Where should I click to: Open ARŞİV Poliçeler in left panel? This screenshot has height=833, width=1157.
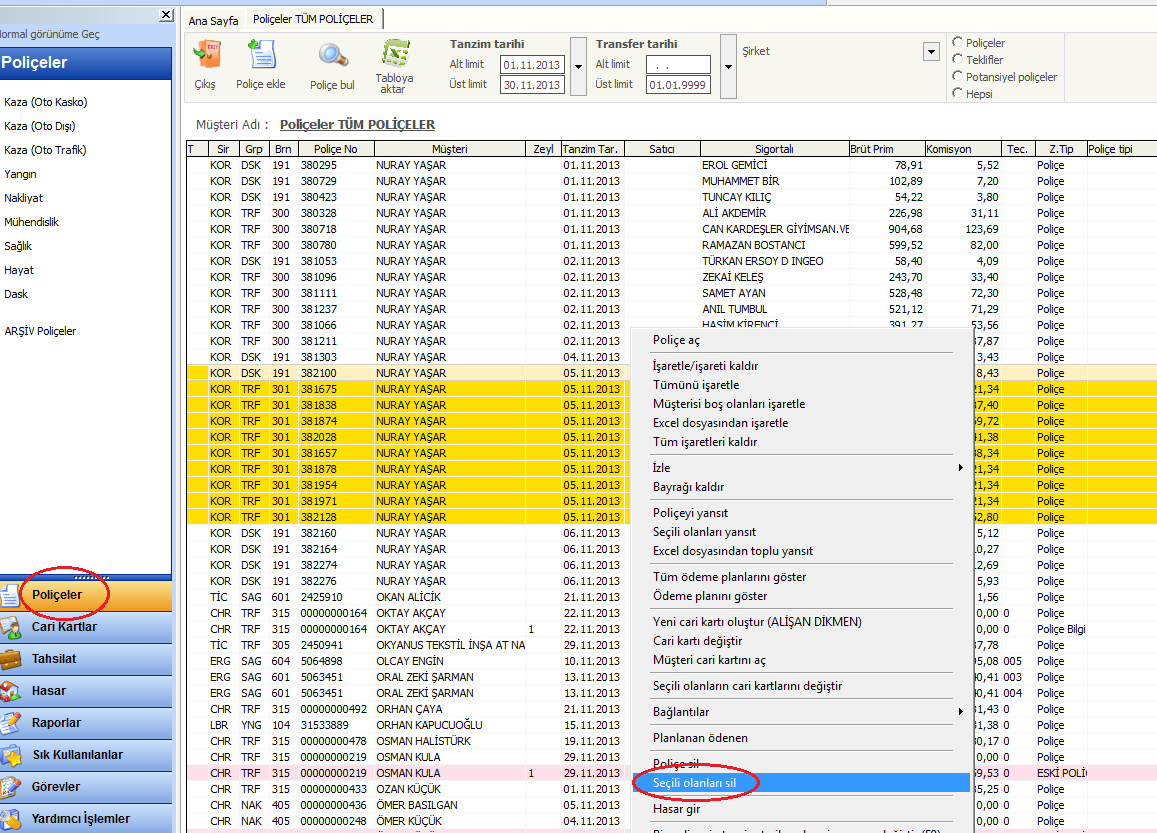[40, 331]
